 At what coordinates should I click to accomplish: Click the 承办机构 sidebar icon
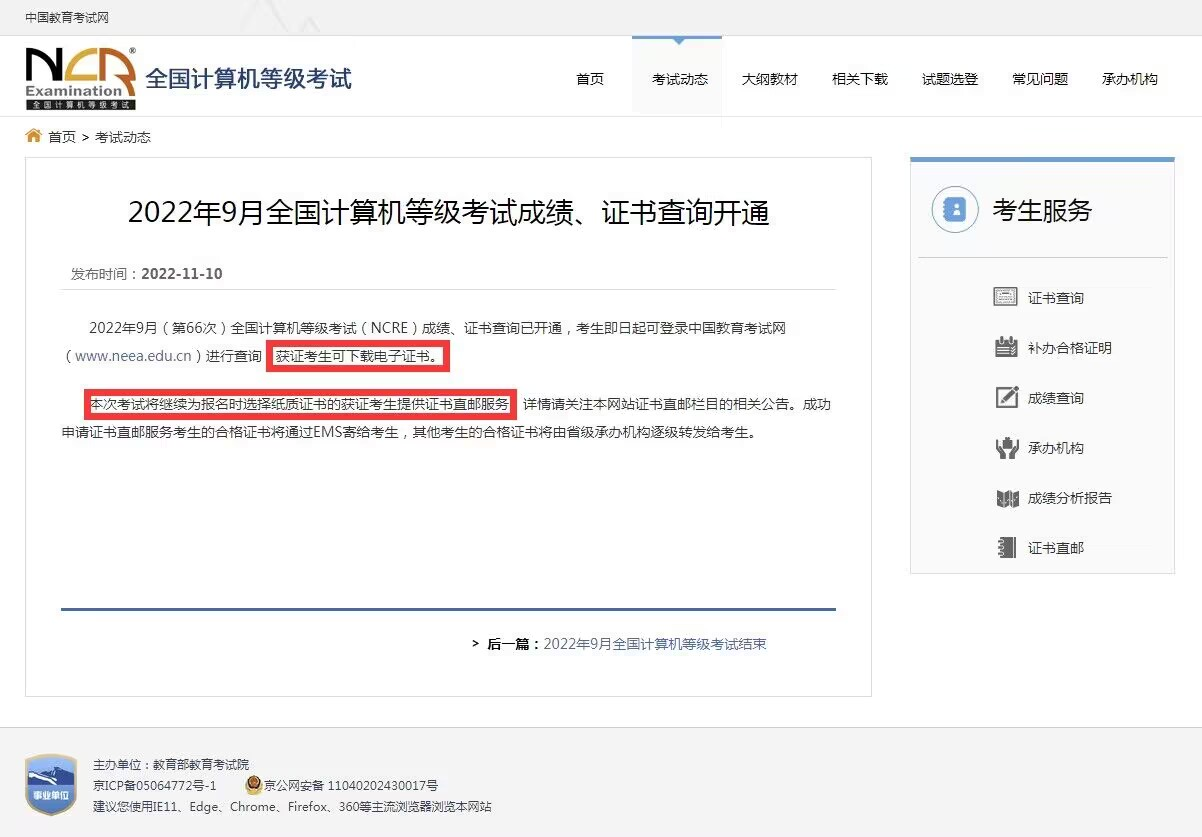1006,447
